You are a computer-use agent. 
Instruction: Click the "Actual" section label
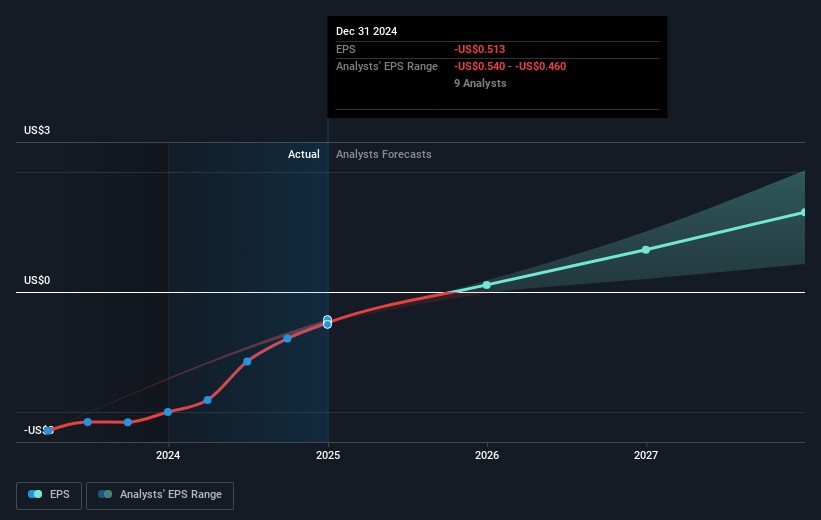pyautogui.click(x=304, y=155)
